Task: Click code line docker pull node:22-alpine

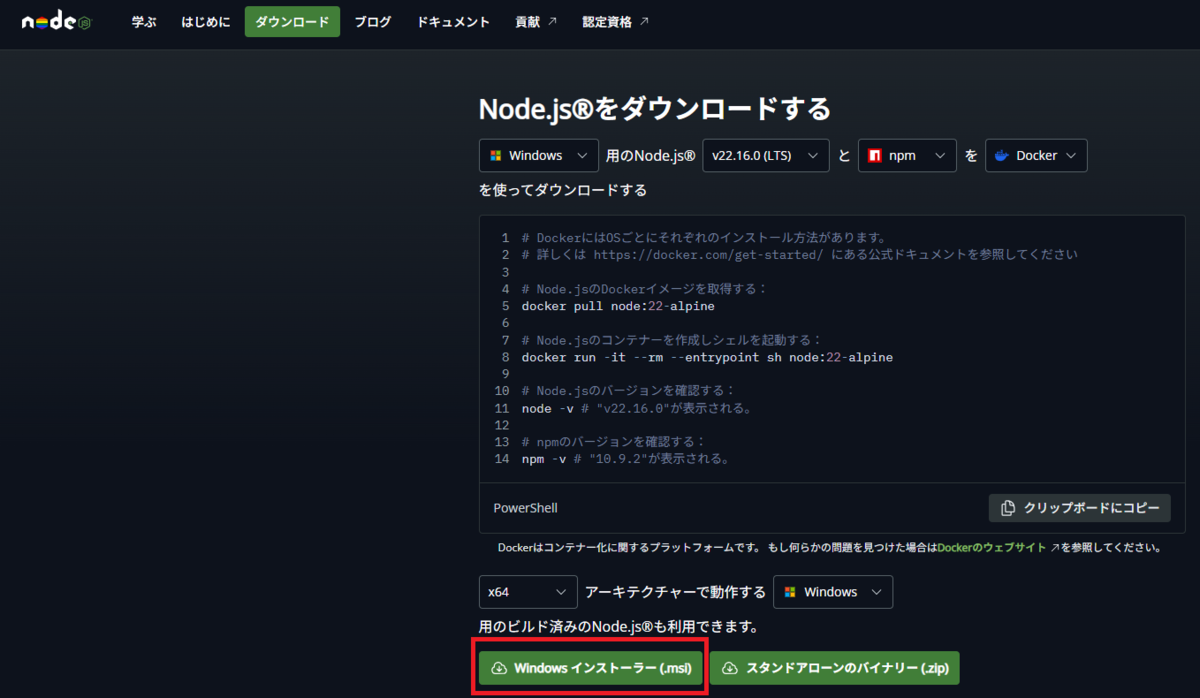Action: coord(618,305)
